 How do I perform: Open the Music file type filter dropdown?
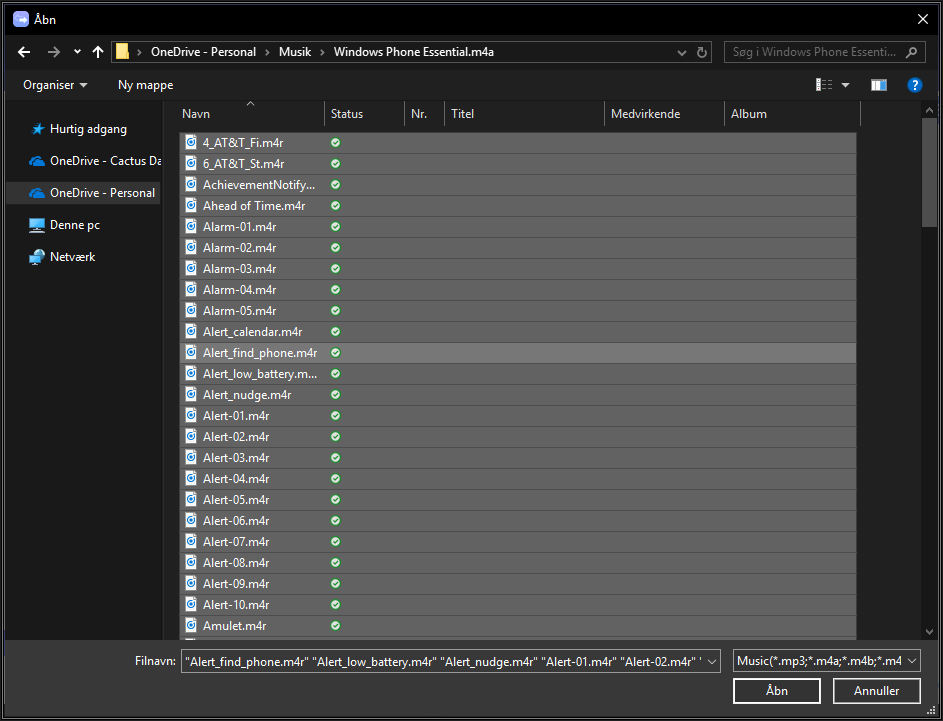(x=826, y=661)
